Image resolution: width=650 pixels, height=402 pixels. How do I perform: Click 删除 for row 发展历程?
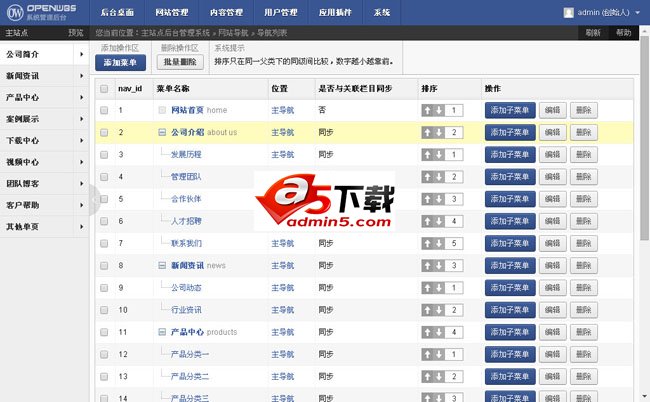tap(584, 155)
